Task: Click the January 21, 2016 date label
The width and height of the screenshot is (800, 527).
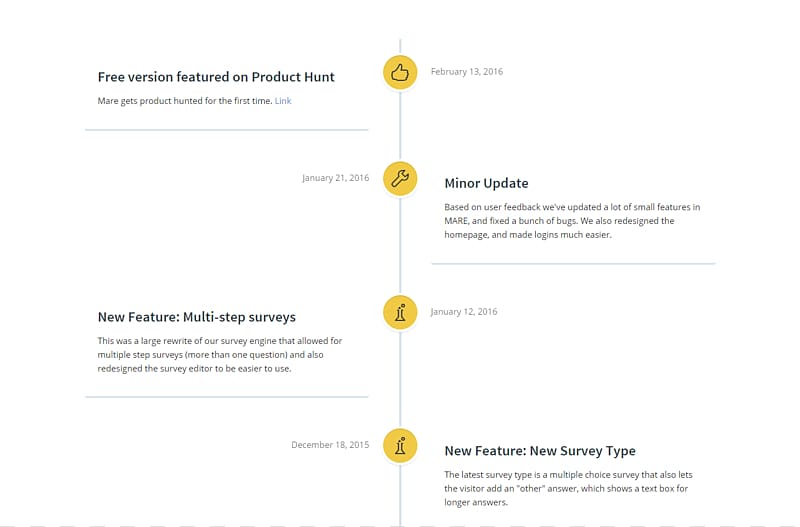Action: pos(335,178)
